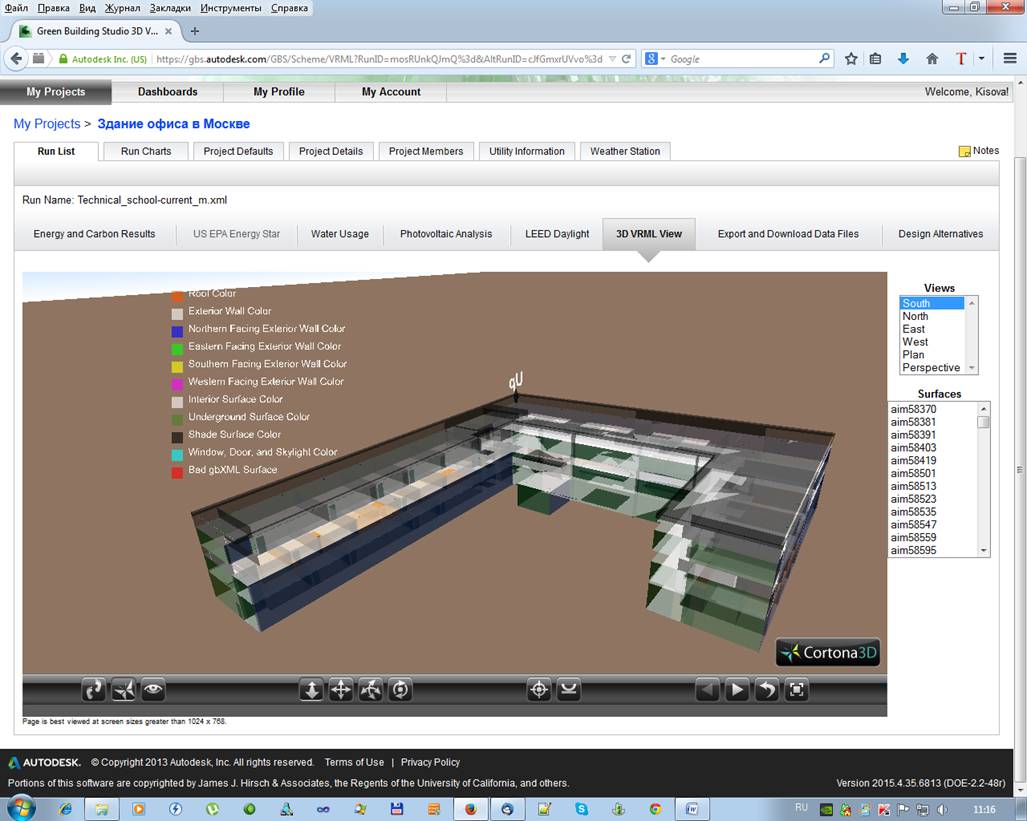Switch to the Run Charts tab
Screen dimensions: 1027x821
[146, 151]
